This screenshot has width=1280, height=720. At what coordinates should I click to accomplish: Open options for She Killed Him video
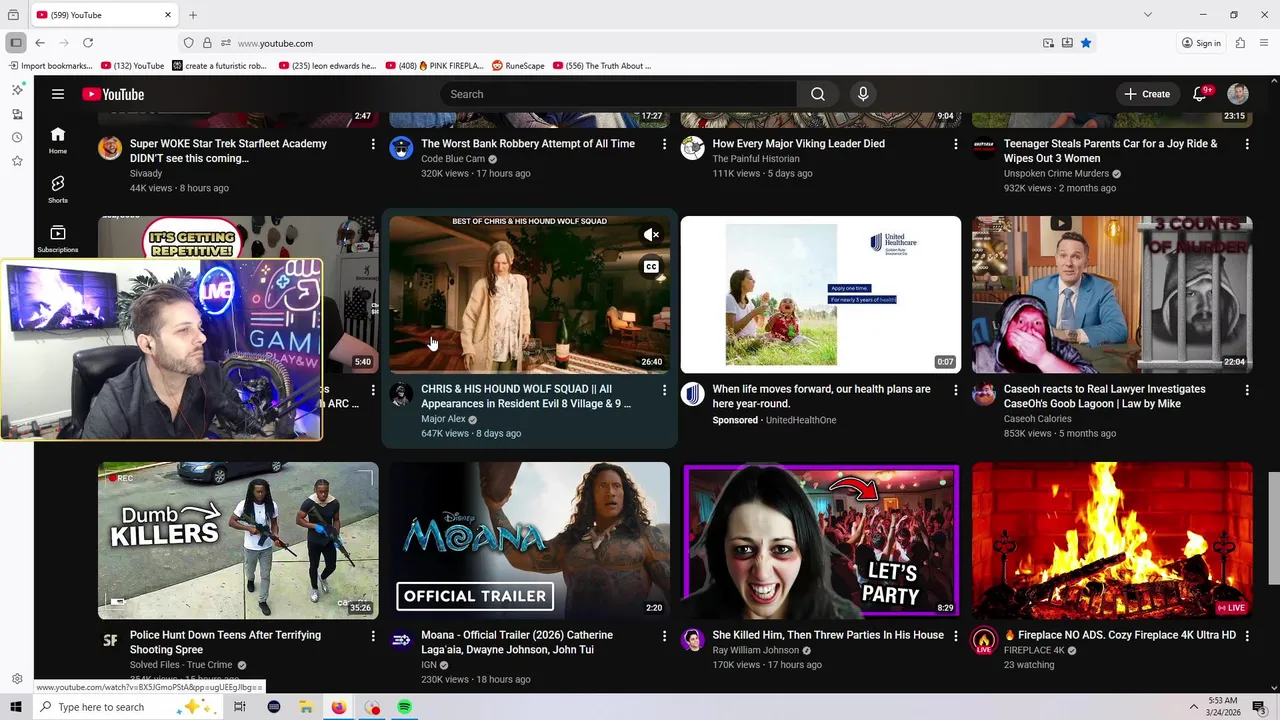coord(955,636)
